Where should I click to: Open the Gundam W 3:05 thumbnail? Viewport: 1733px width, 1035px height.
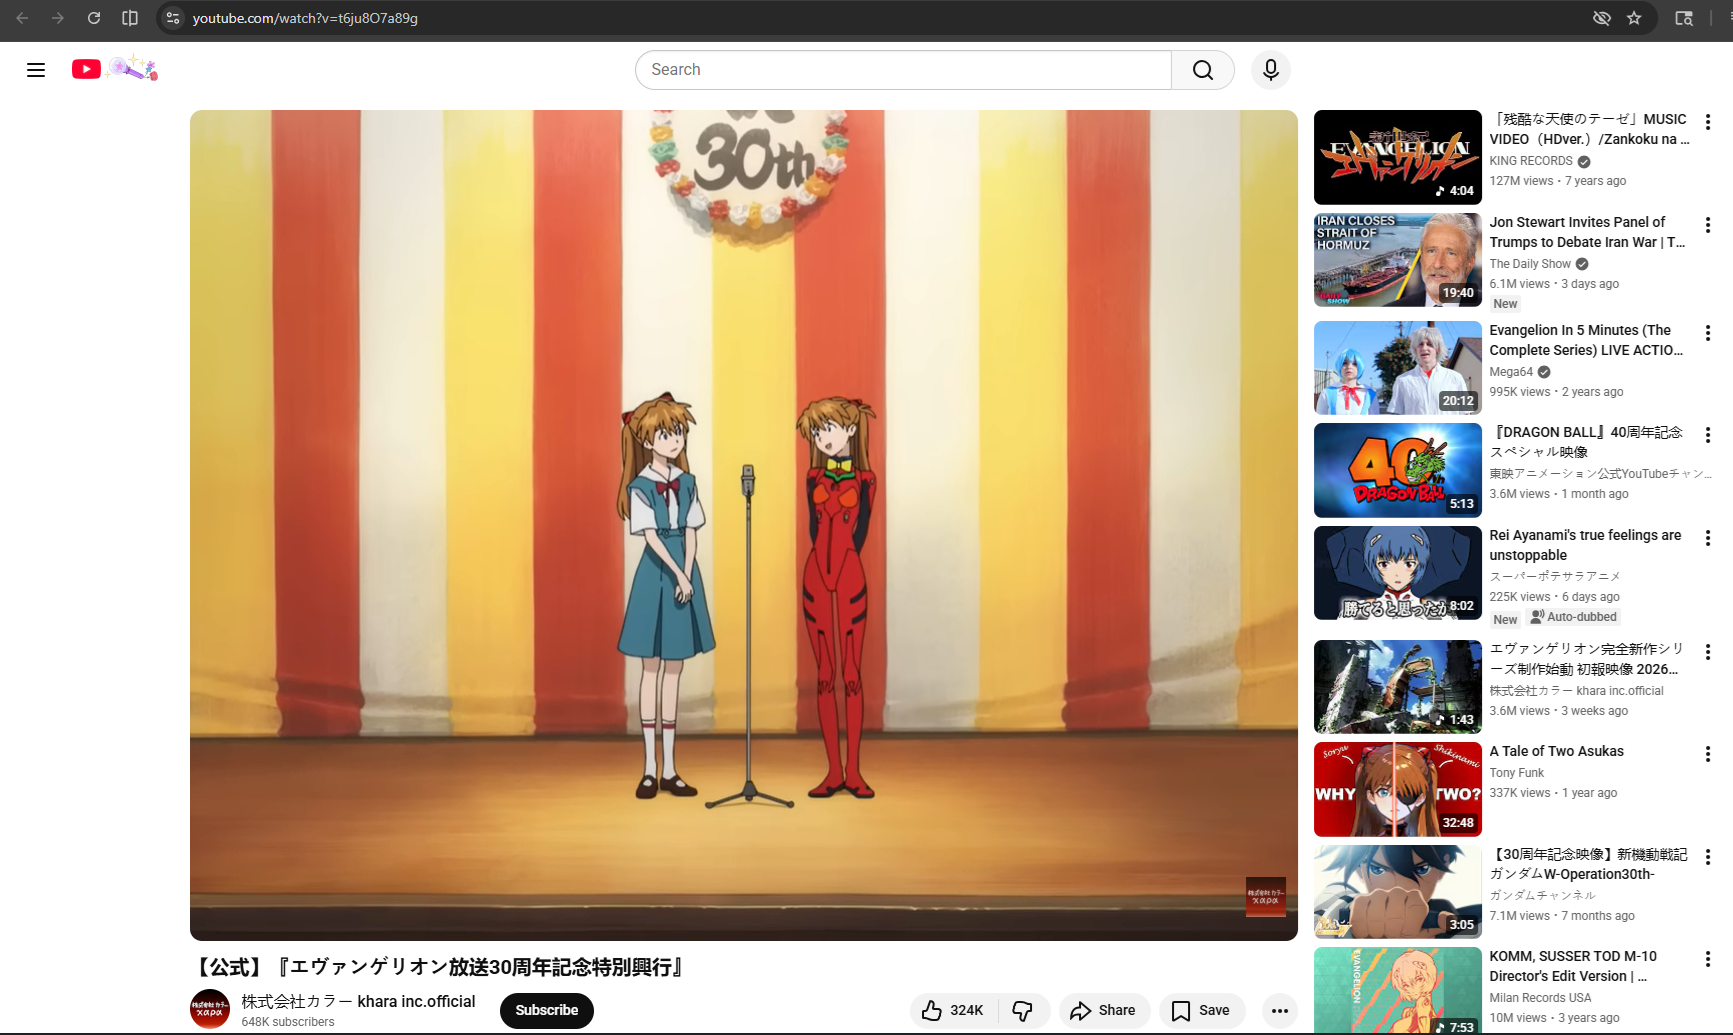point(1398,892)
